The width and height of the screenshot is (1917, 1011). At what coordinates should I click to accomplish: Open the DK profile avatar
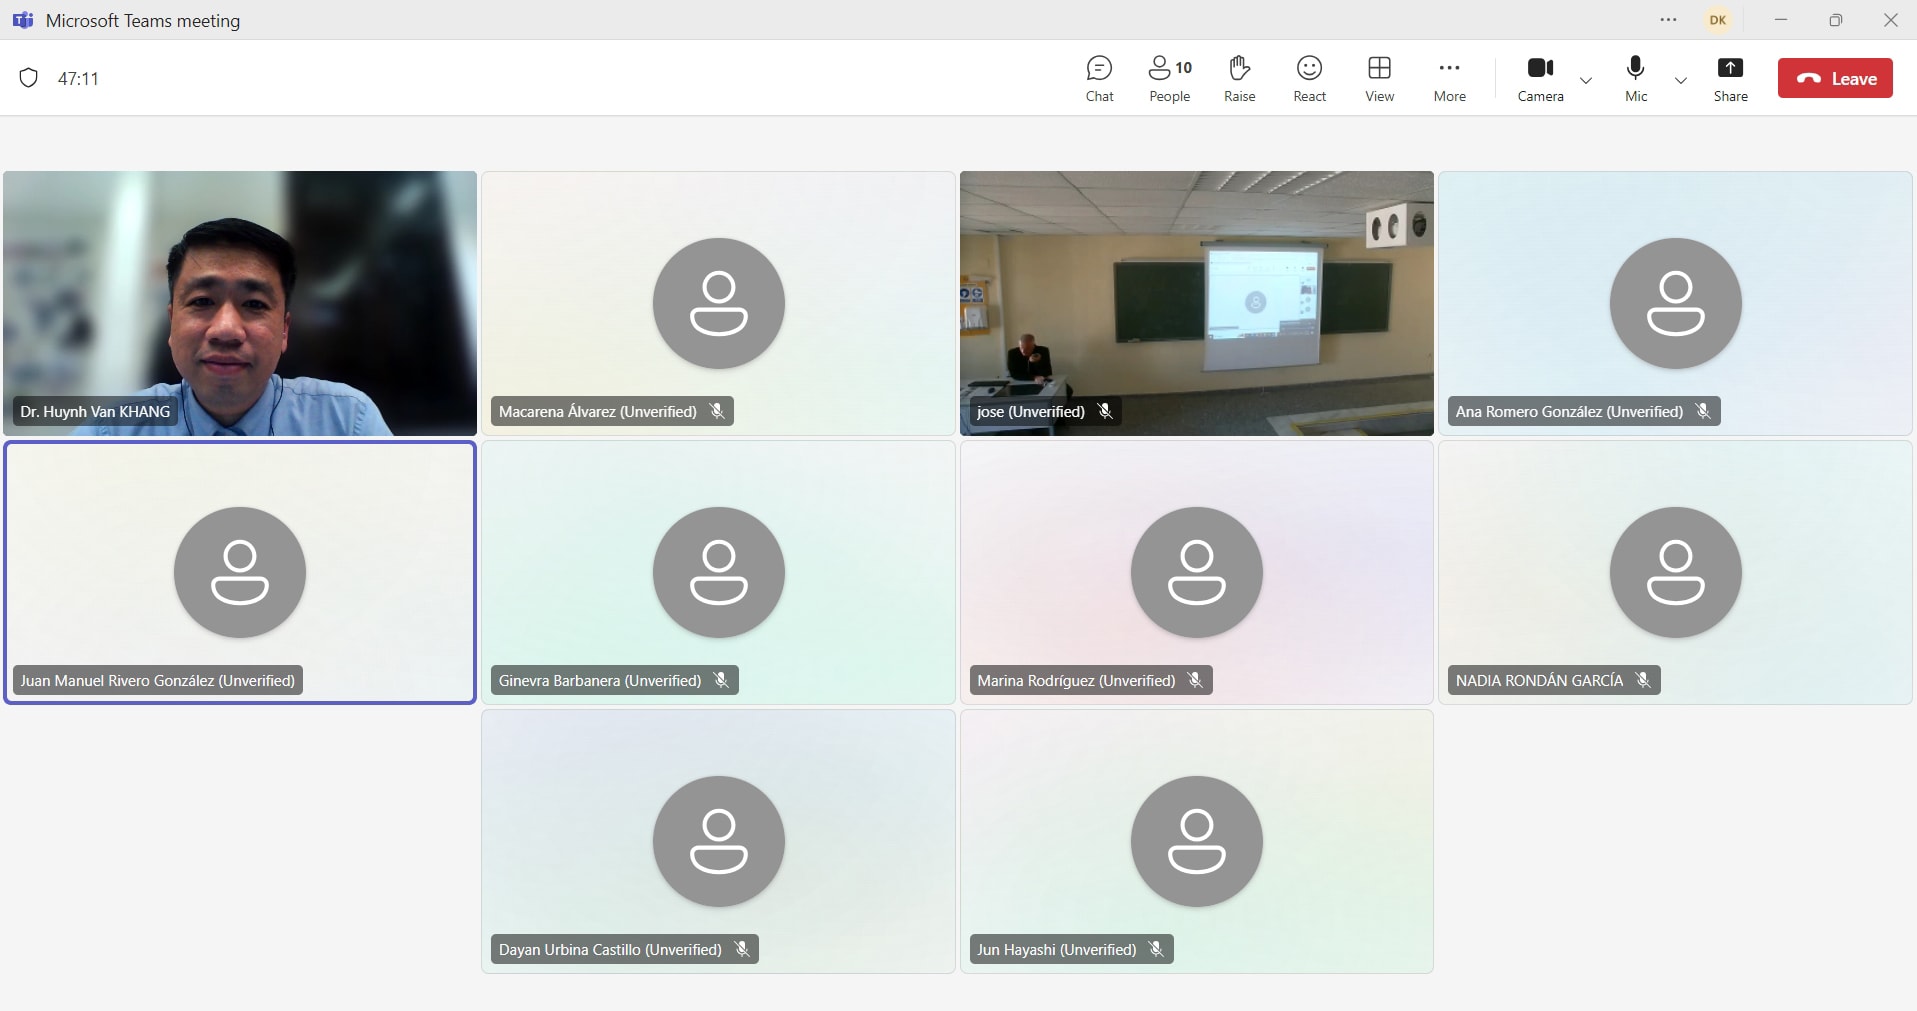coord(1718,20)
